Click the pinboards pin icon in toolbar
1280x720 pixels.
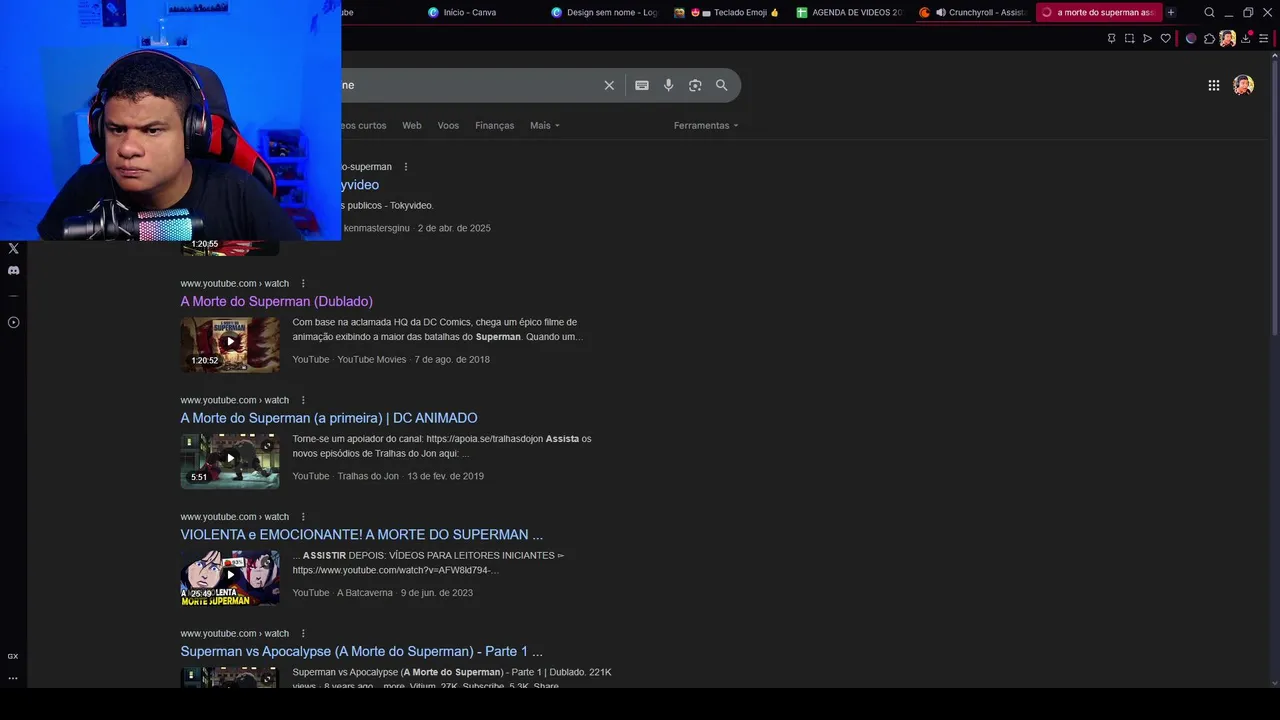pyautogui.click(x=1111, y=39)
